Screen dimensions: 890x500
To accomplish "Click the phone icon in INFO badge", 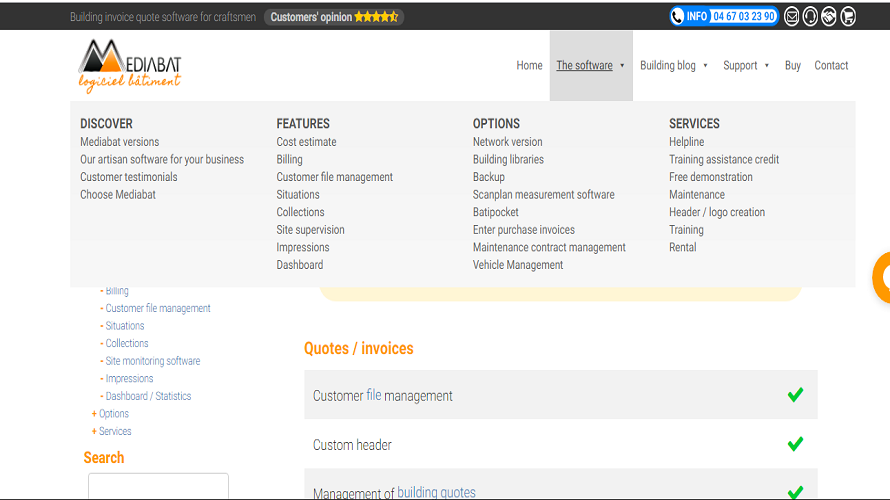I will [x=677, y=16].
